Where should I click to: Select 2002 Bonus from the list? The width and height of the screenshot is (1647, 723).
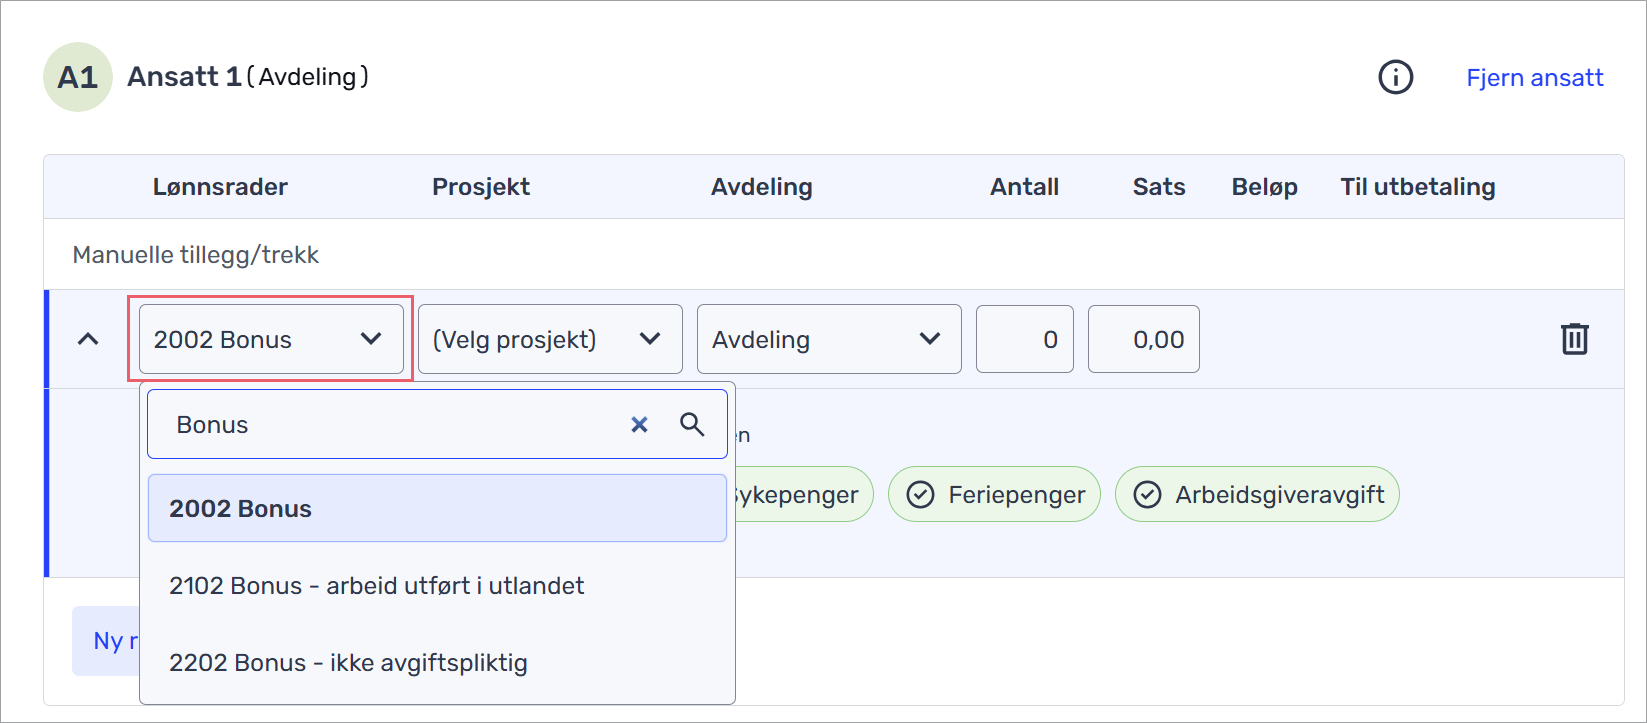click(x=437, y=508)
